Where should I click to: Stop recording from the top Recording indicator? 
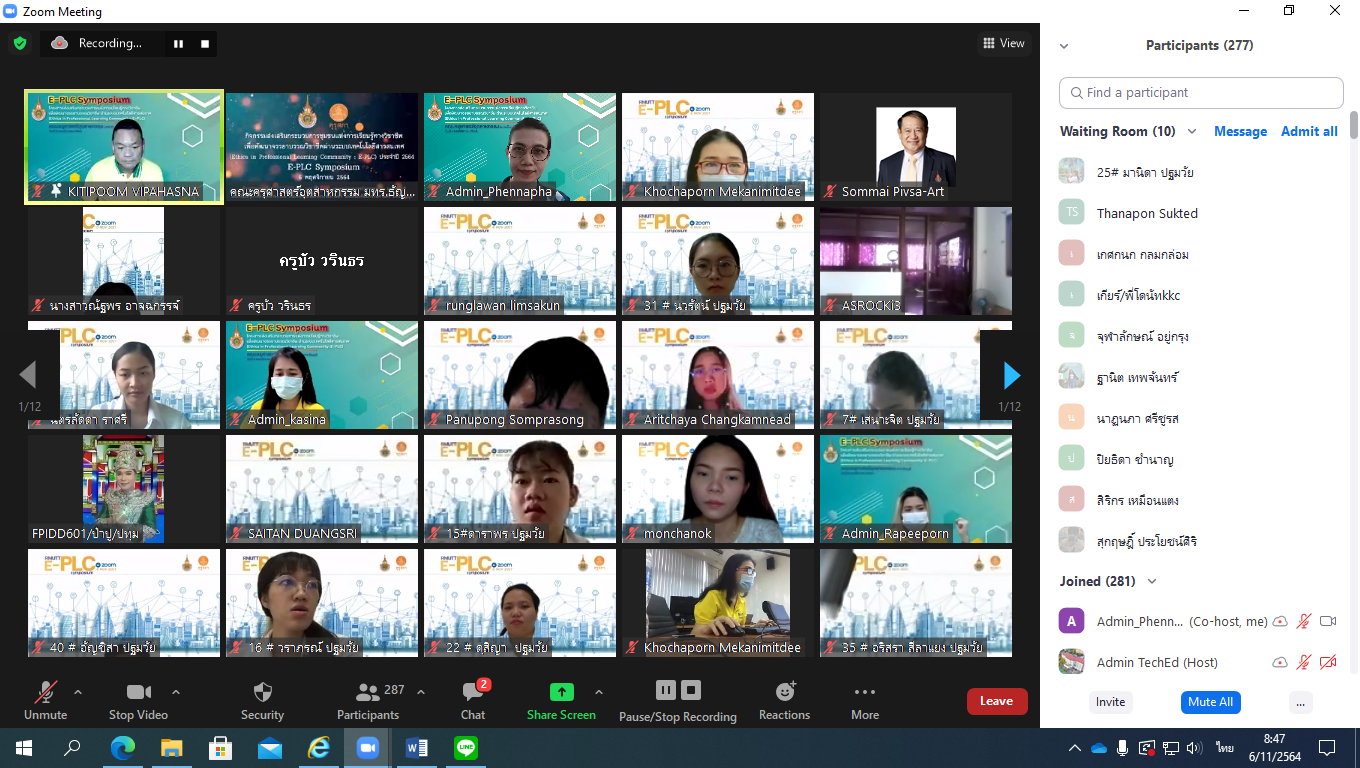click(x=205, y=43)
